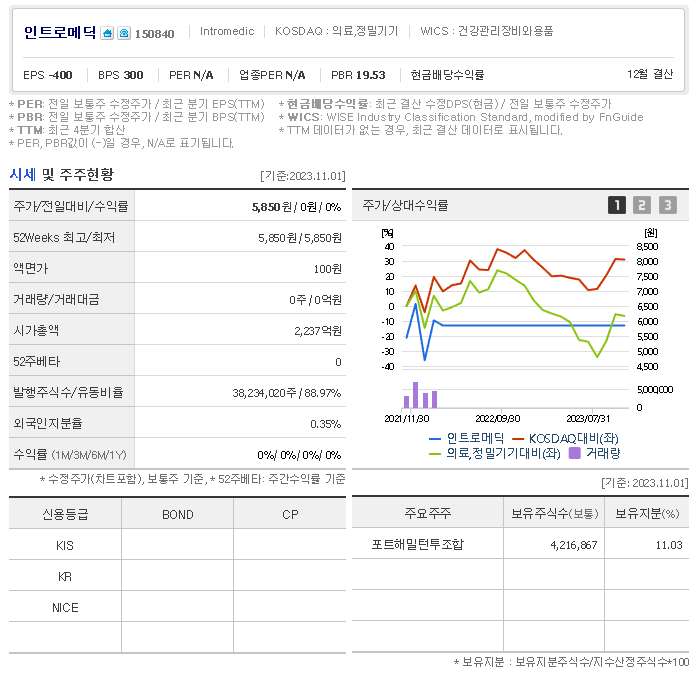Switch to chart tab 2
698x678 pixels.
tap(642, 205)
